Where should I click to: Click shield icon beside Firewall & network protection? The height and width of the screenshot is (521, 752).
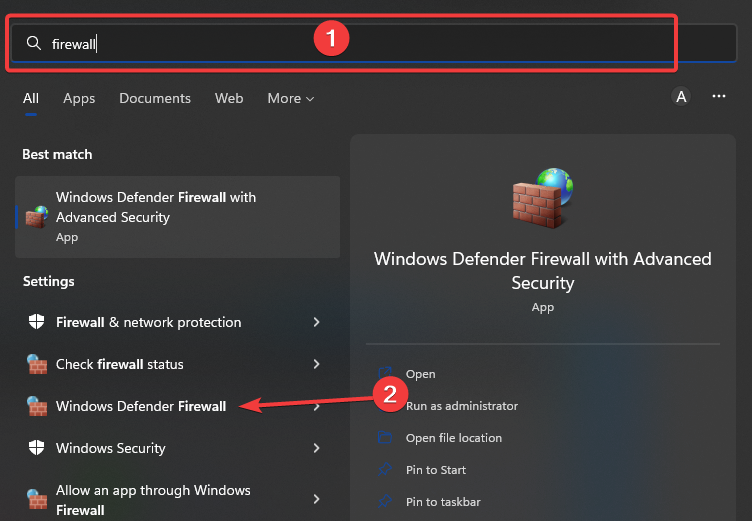(x=36, y=322)
